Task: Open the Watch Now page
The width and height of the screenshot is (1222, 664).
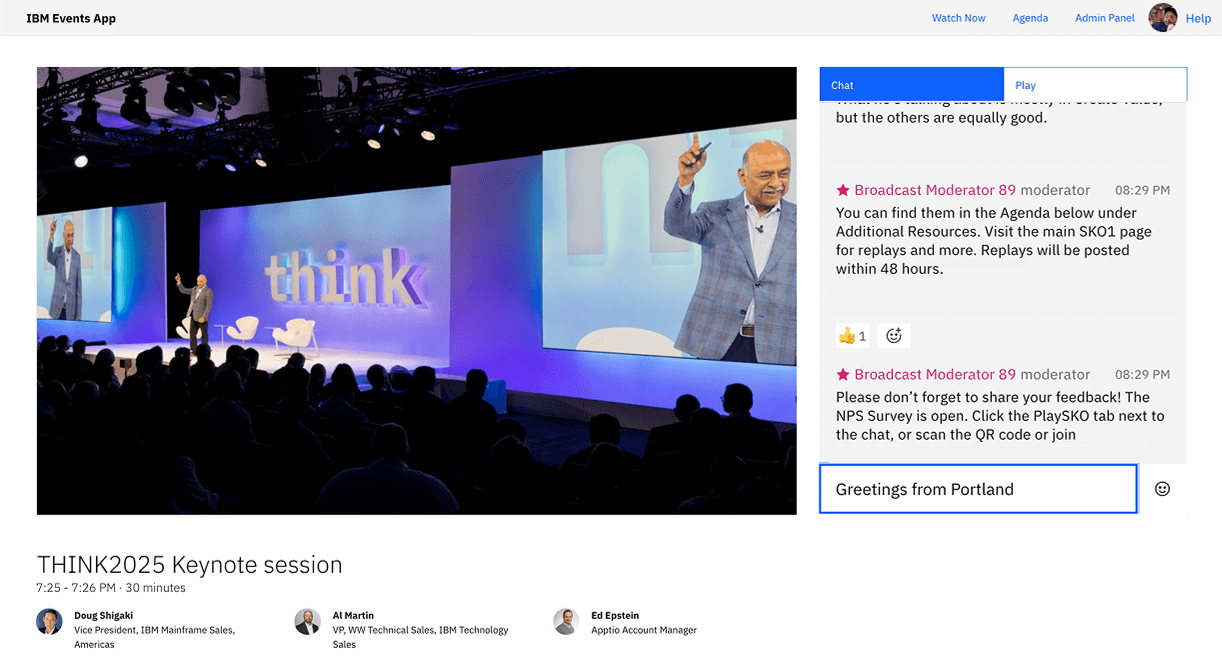Action: tap(958, 18)
